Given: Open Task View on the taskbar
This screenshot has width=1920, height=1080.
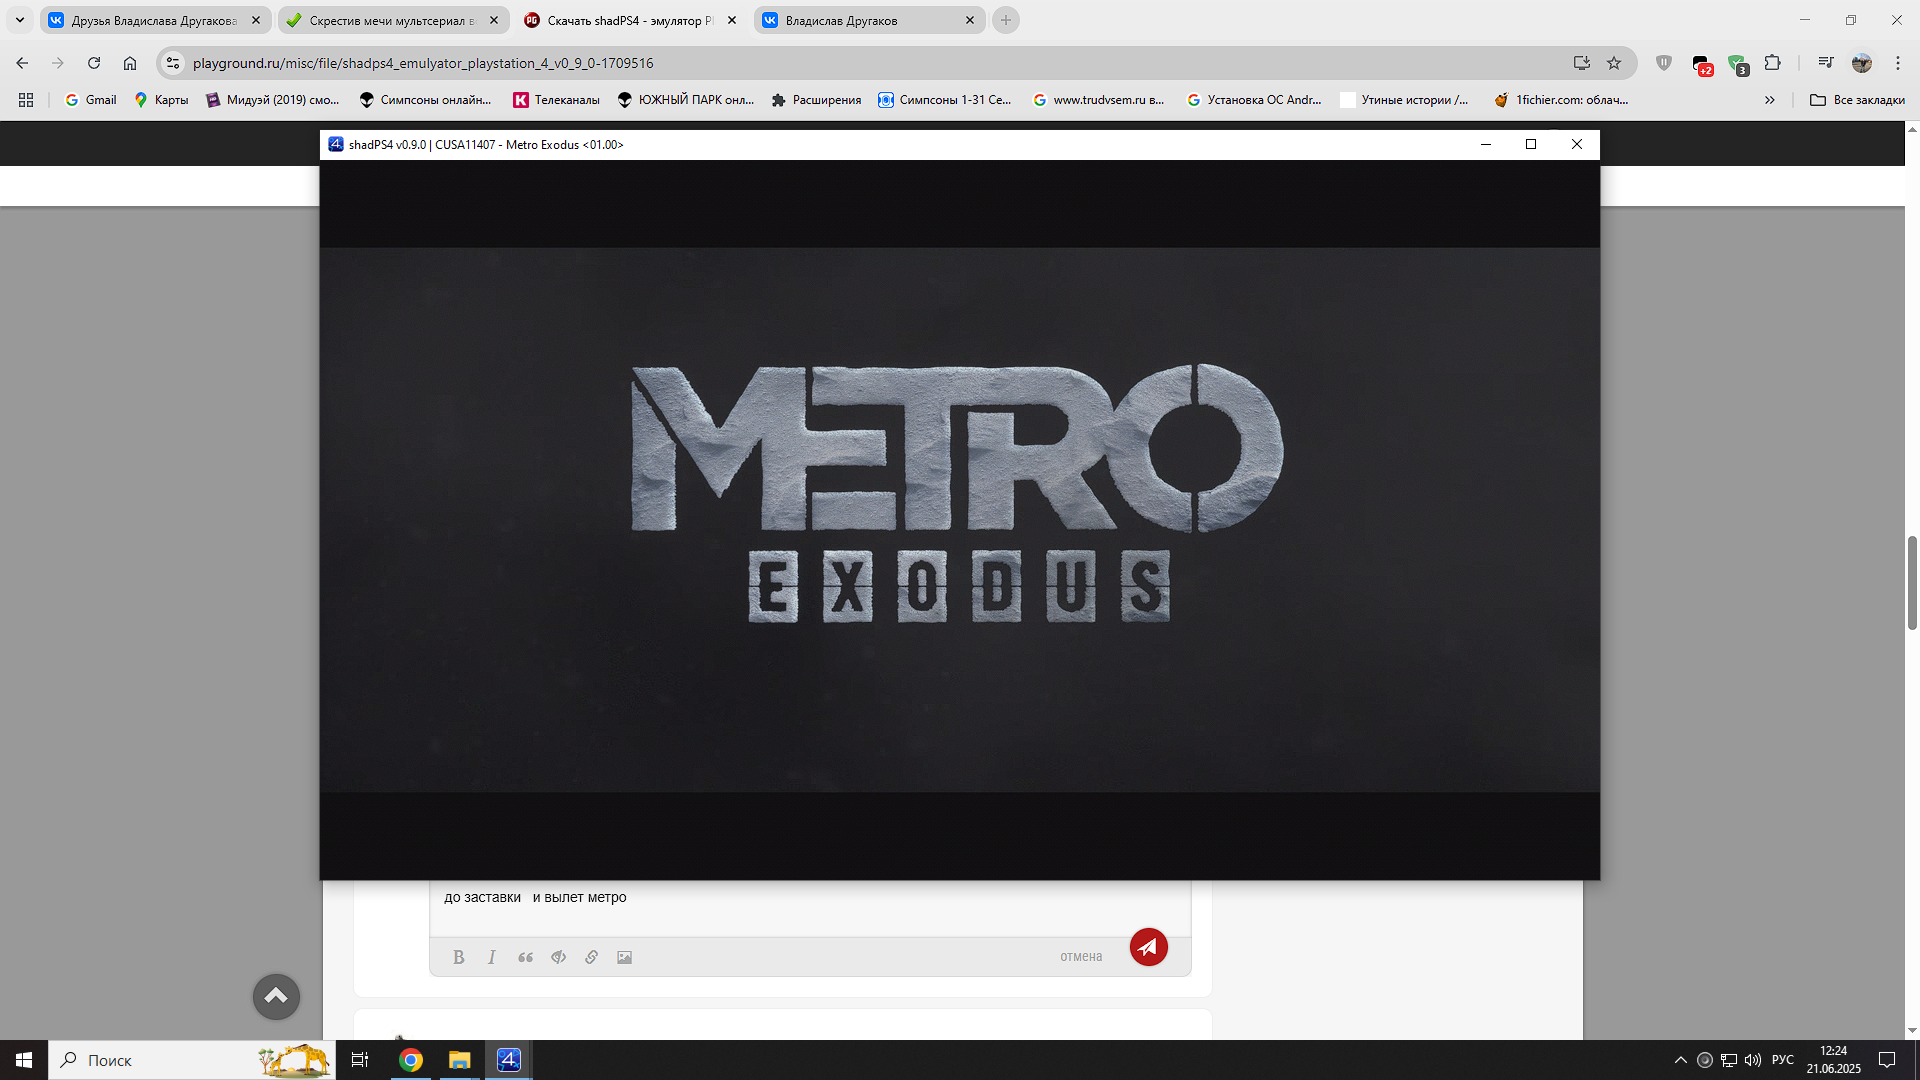Looking at the screenshot, I should (x=360, y=1060).
